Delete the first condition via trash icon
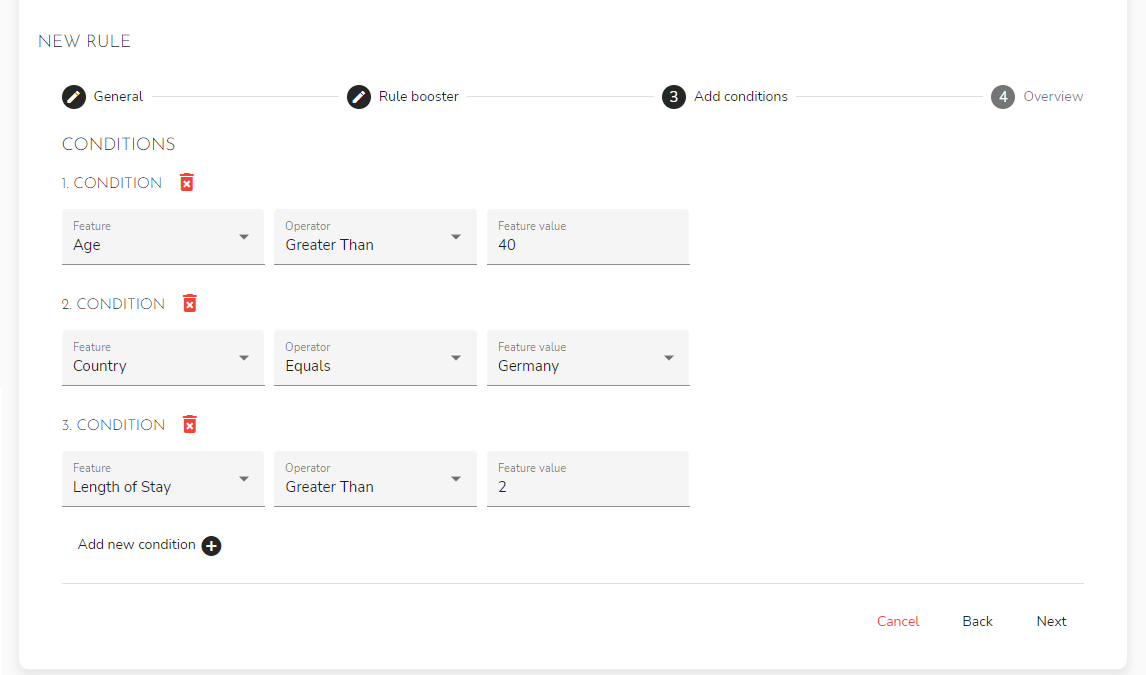The width and height of the screenshot is (1146, 675). click(x=187, y=182)
